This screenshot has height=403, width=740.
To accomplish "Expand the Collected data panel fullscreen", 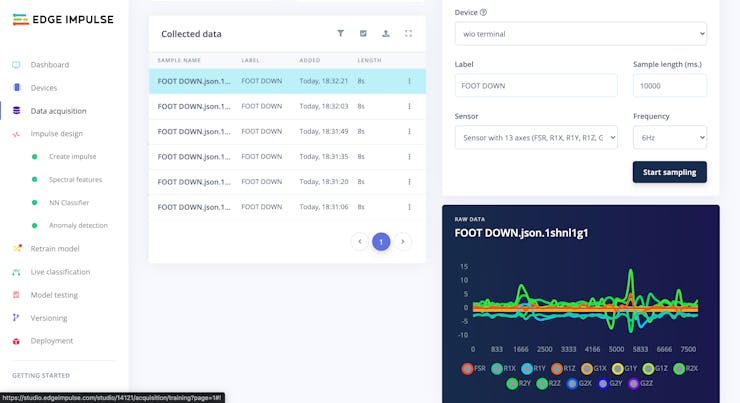I will 408,34.
